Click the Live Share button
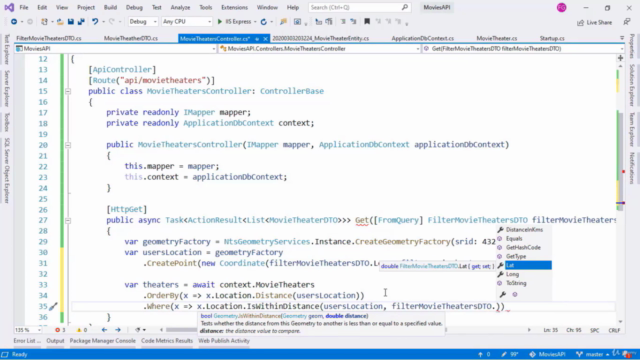640x360 pixels. click(594, 22)
